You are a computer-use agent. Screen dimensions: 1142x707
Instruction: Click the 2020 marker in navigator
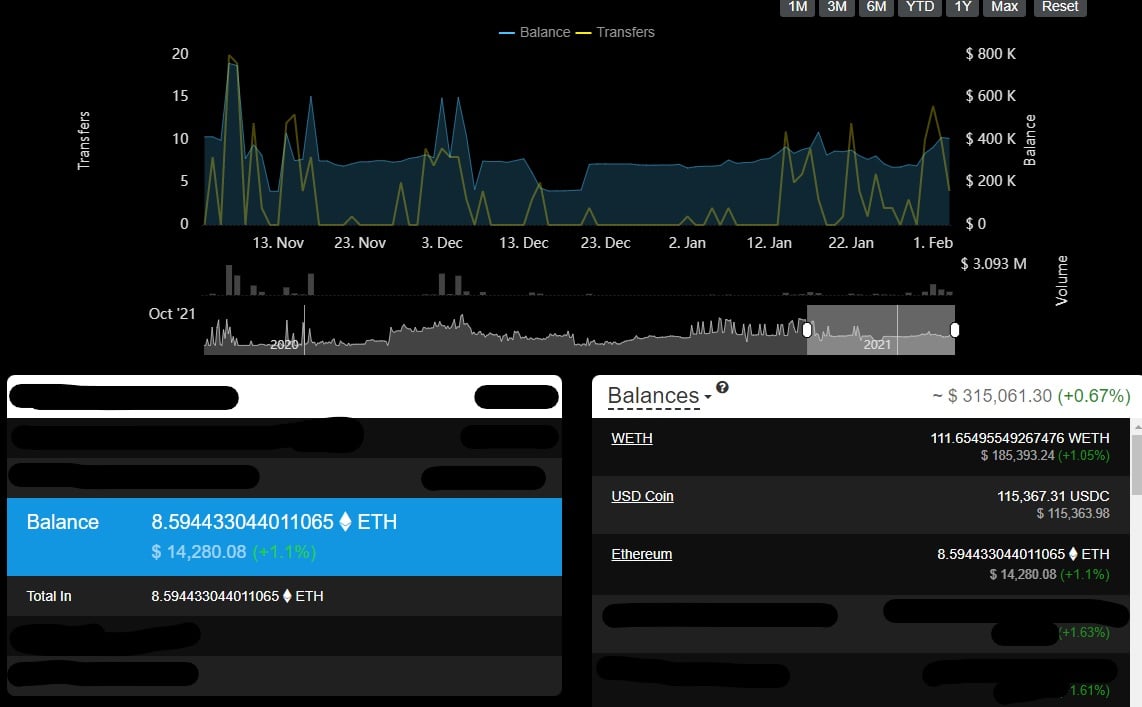coord(284,344)
